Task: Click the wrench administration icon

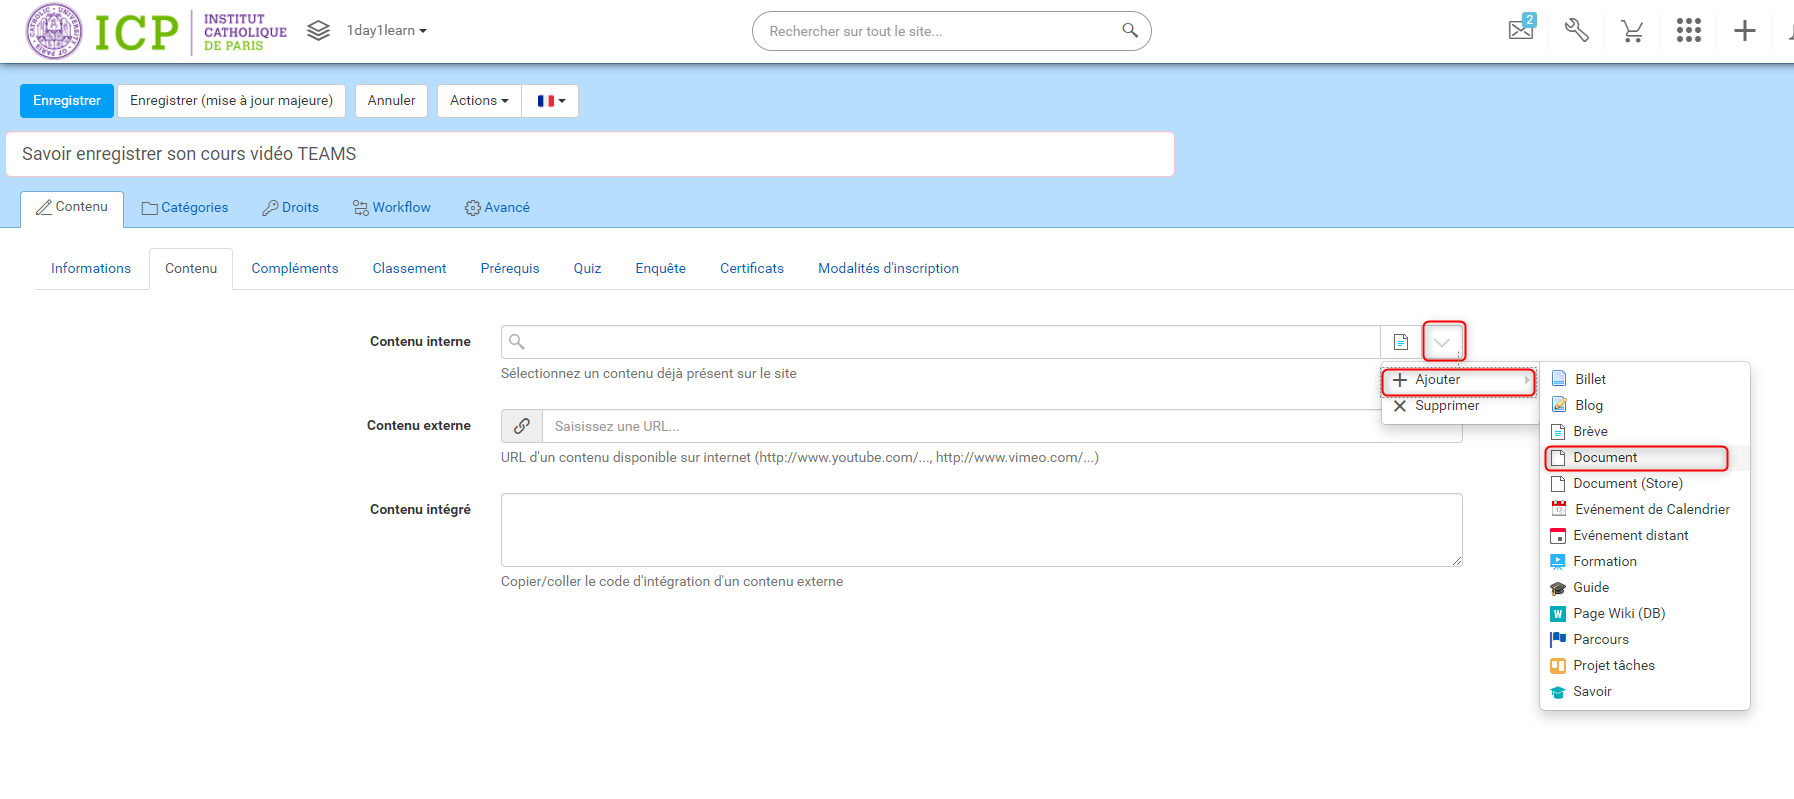Action: 1577,31
